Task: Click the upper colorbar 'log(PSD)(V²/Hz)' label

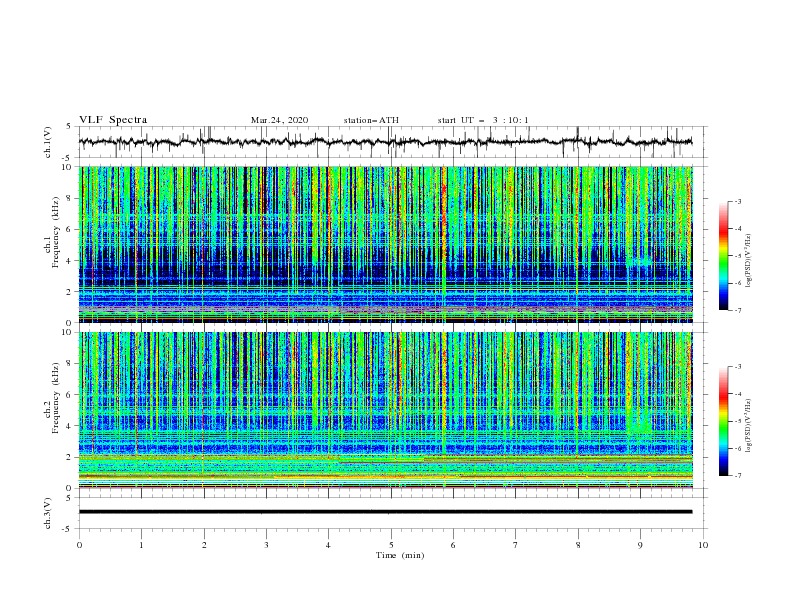Action: [748, 261]
